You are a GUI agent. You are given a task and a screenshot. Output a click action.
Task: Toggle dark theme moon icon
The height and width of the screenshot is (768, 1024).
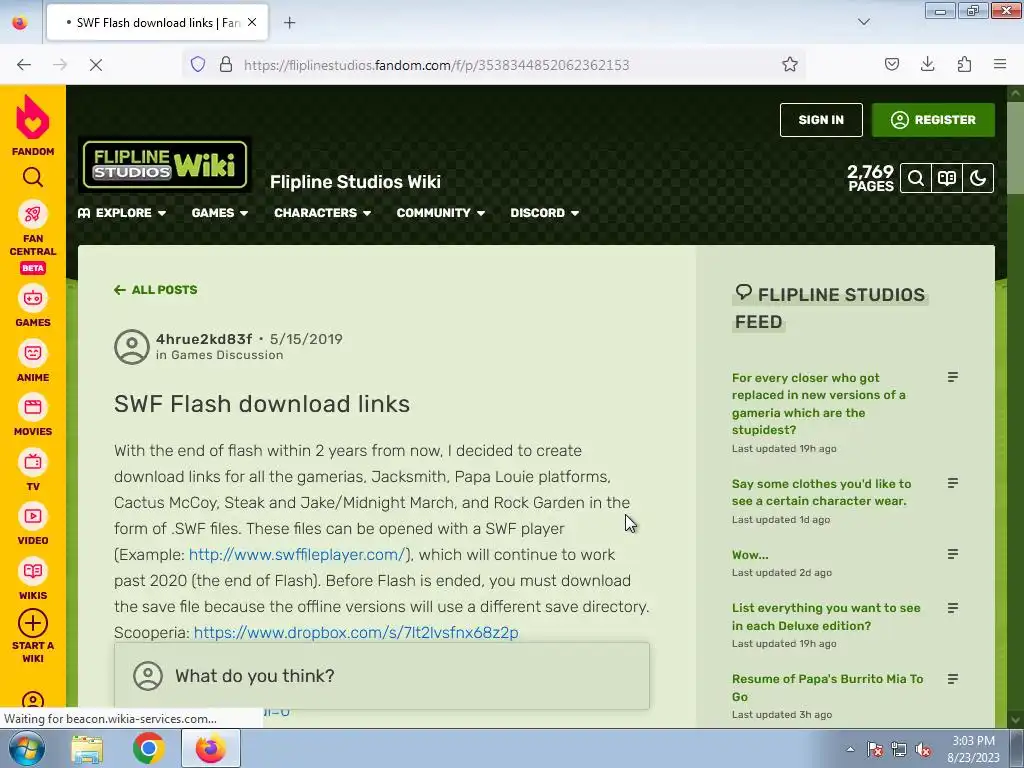click(978, 178)
